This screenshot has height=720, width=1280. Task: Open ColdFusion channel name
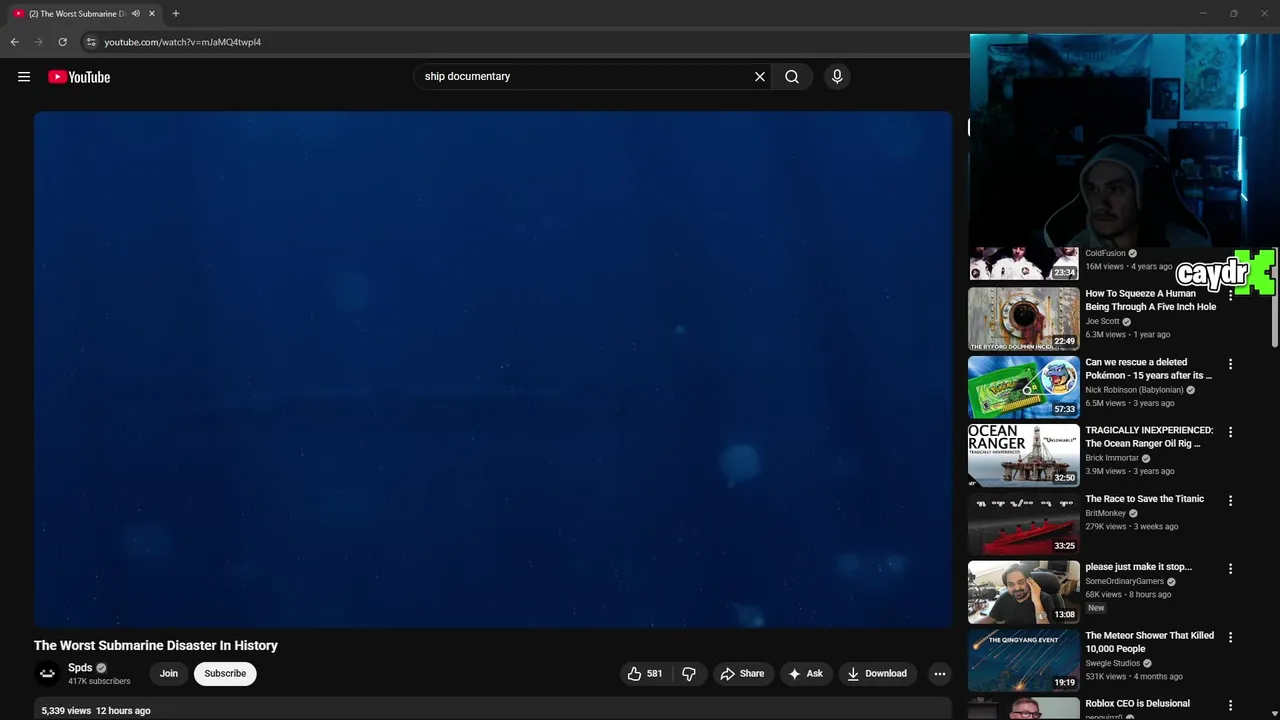[x=1106, y=253]
